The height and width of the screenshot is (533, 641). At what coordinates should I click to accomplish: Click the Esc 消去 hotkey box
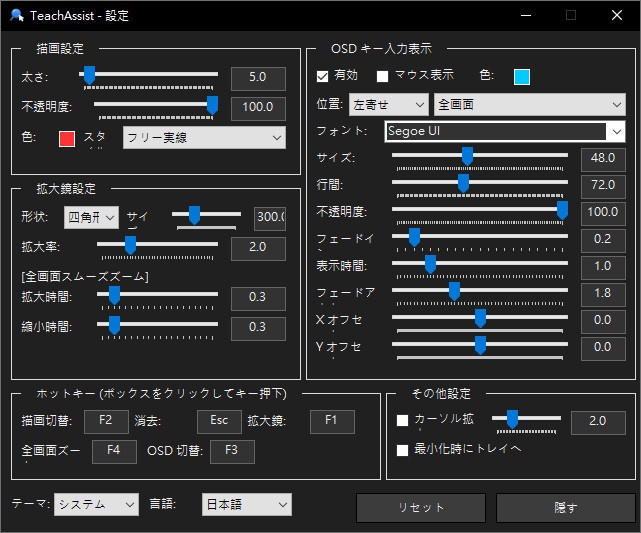(x=220, y=421)
